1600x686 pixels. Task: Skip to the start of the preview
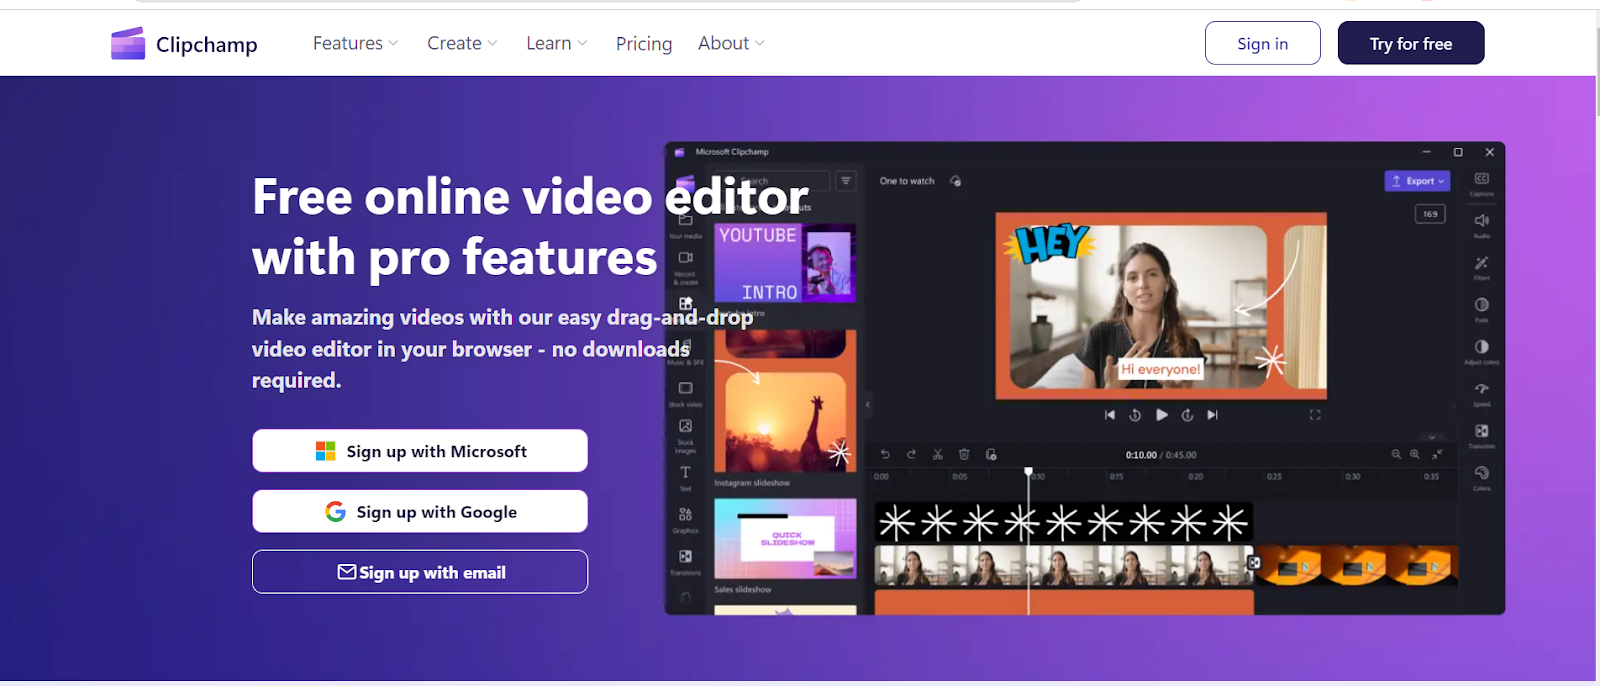pyautogui.click(x=1109, y=415)
